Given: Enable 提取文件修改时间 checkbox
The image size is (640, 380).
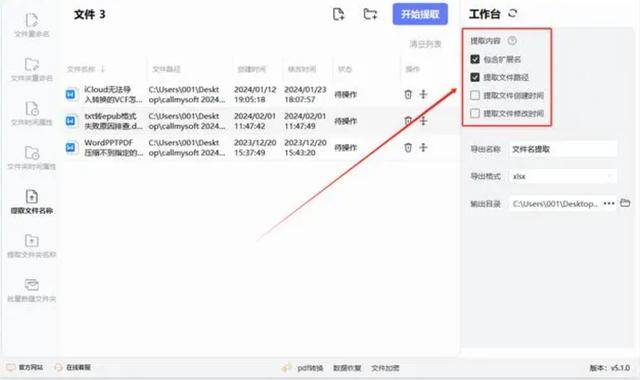Looking at the screenshot, I should tap(475, 113).
